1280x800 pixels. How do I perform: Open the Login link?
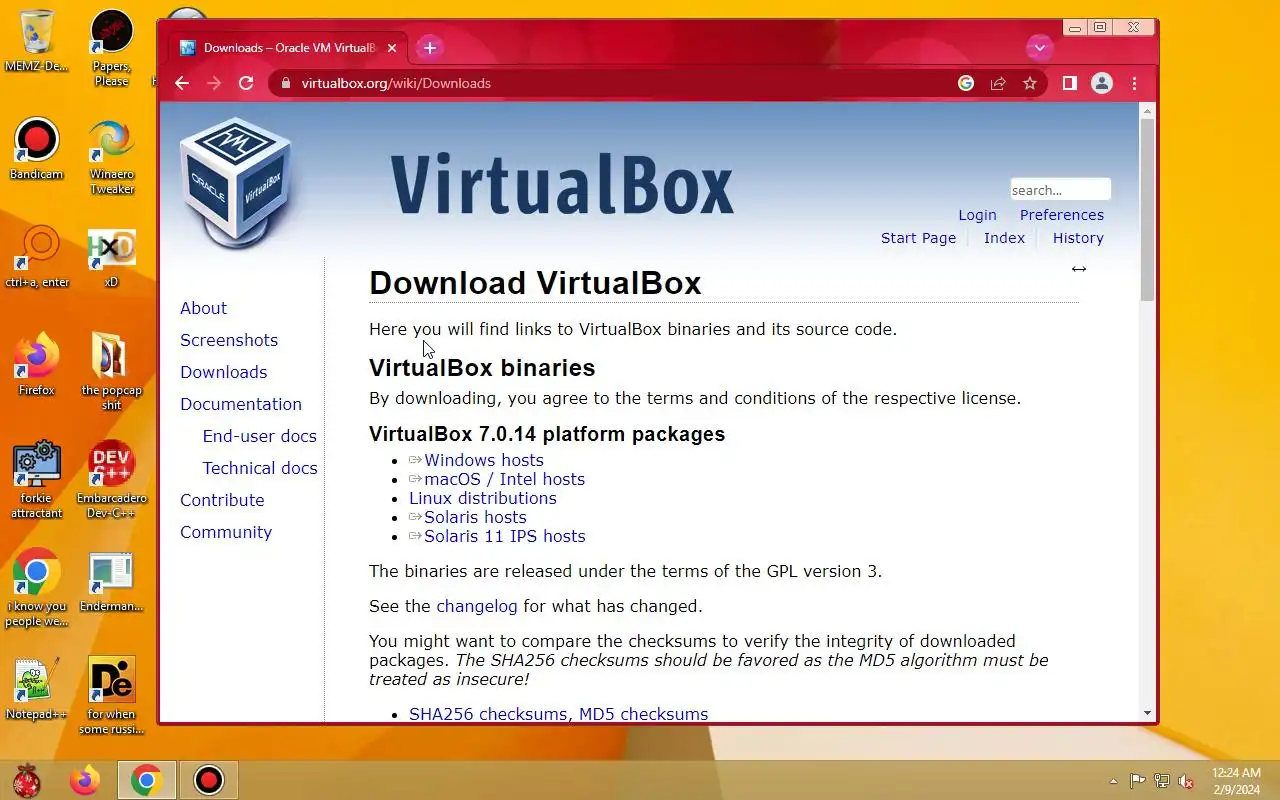pos(977,215)
